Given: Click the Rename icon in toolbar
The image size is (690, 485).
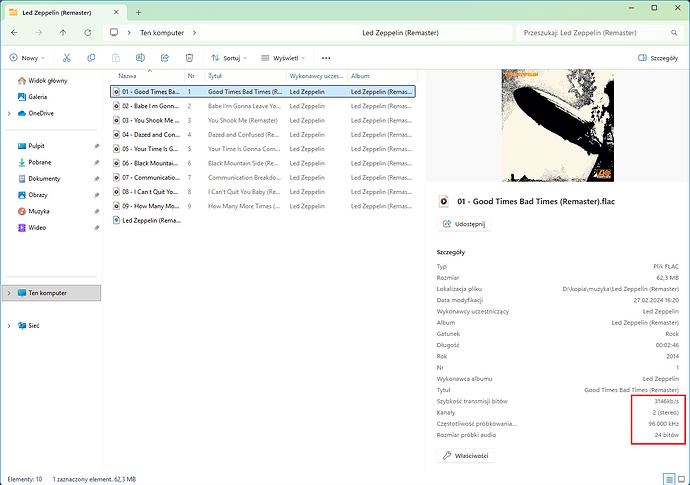Looking at the screenshot, I should coord(140,58).
